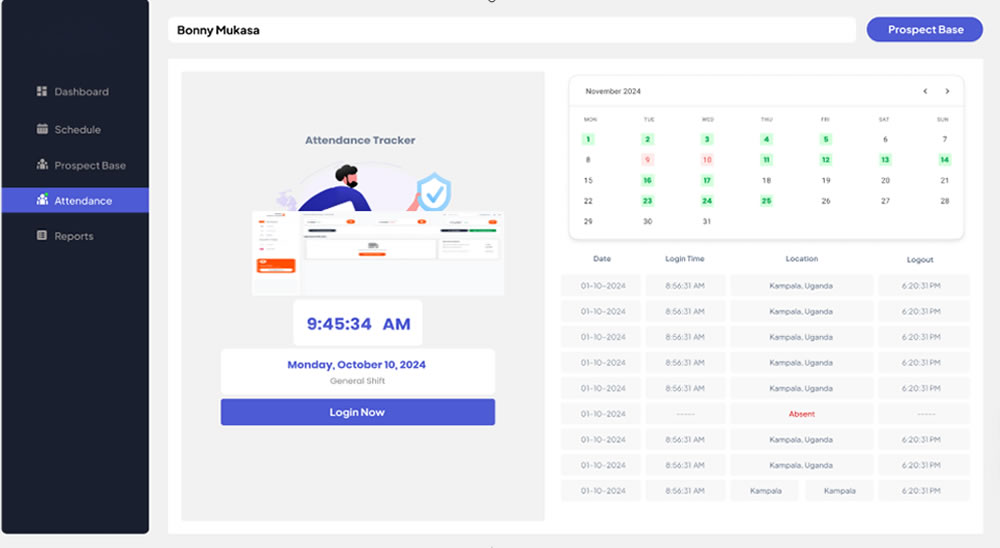Open the Reports menu item
This screenshot has height=548, width=1000.
[x=74, y=236]
